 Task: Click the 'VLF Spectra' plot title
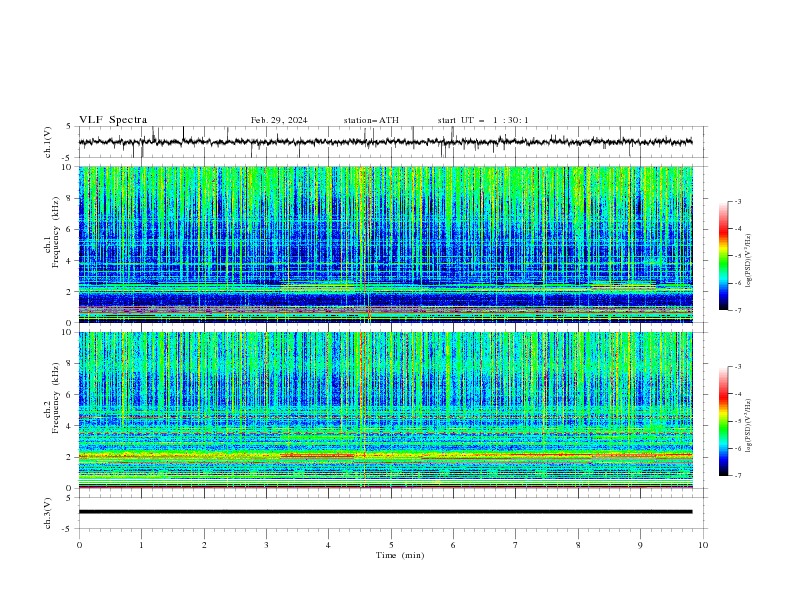[x=113, y=120]
